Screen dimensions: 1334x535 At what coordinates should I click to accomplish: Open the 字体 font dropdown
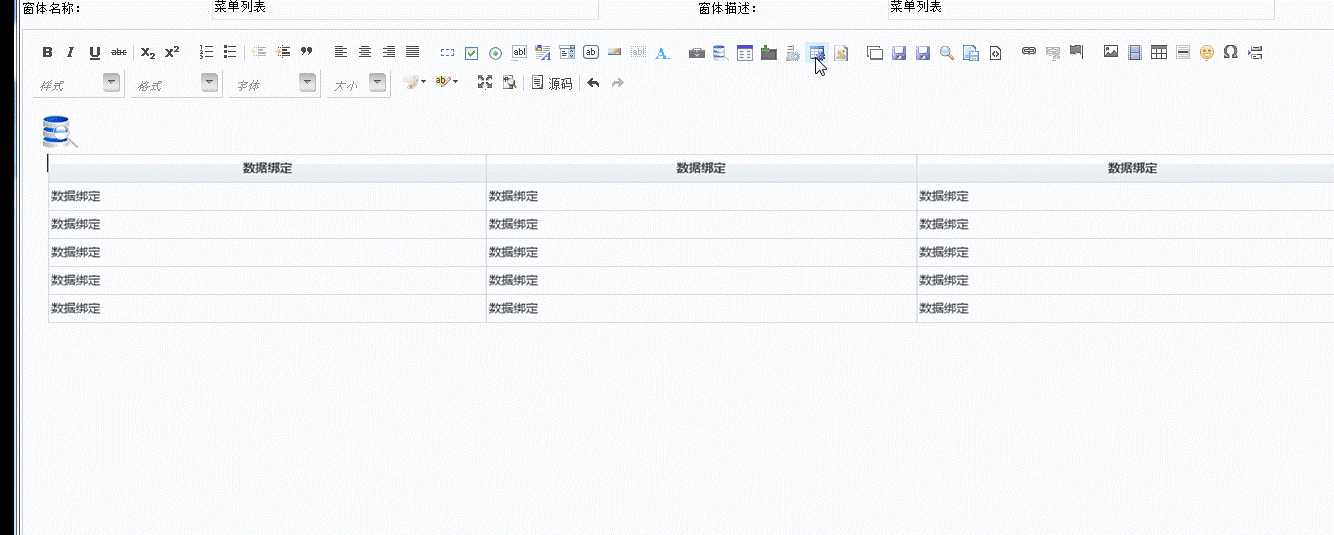[274, 84]
